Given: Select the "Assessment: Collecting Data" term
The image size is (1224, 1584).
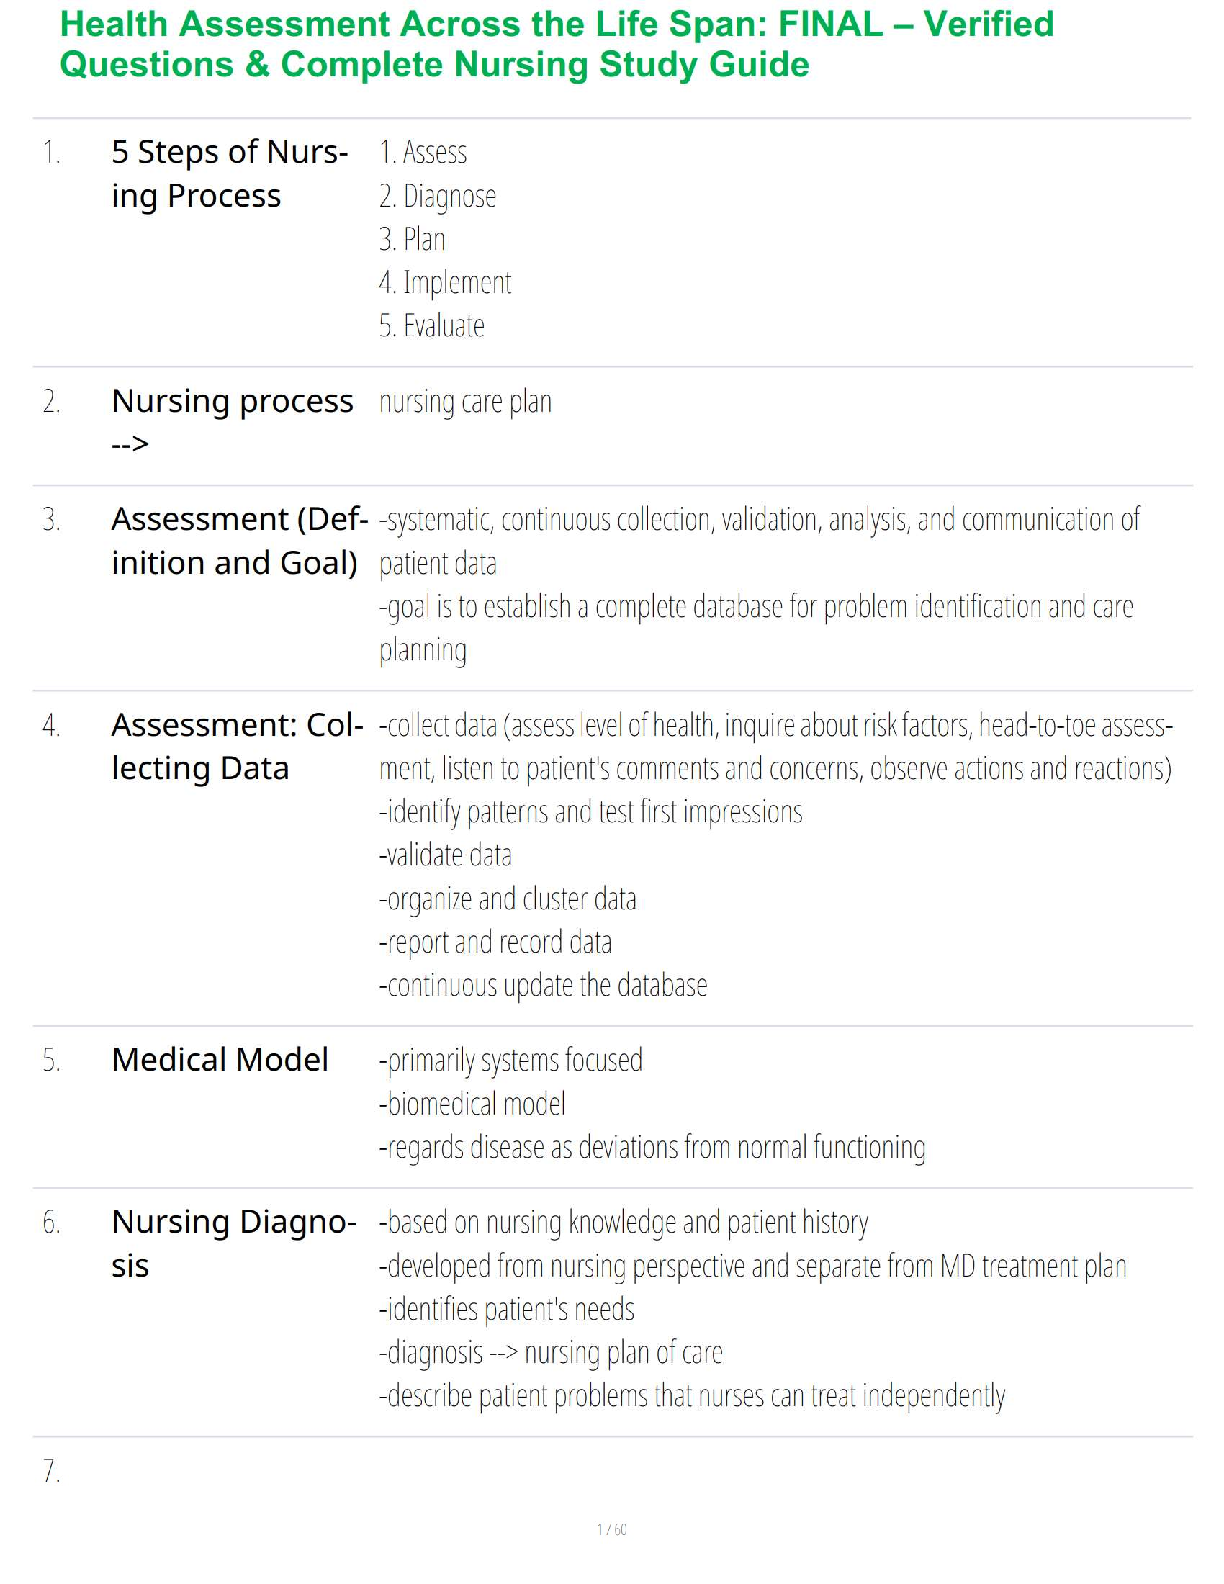Looking at the screenshot, I should (x=237, y=746).
